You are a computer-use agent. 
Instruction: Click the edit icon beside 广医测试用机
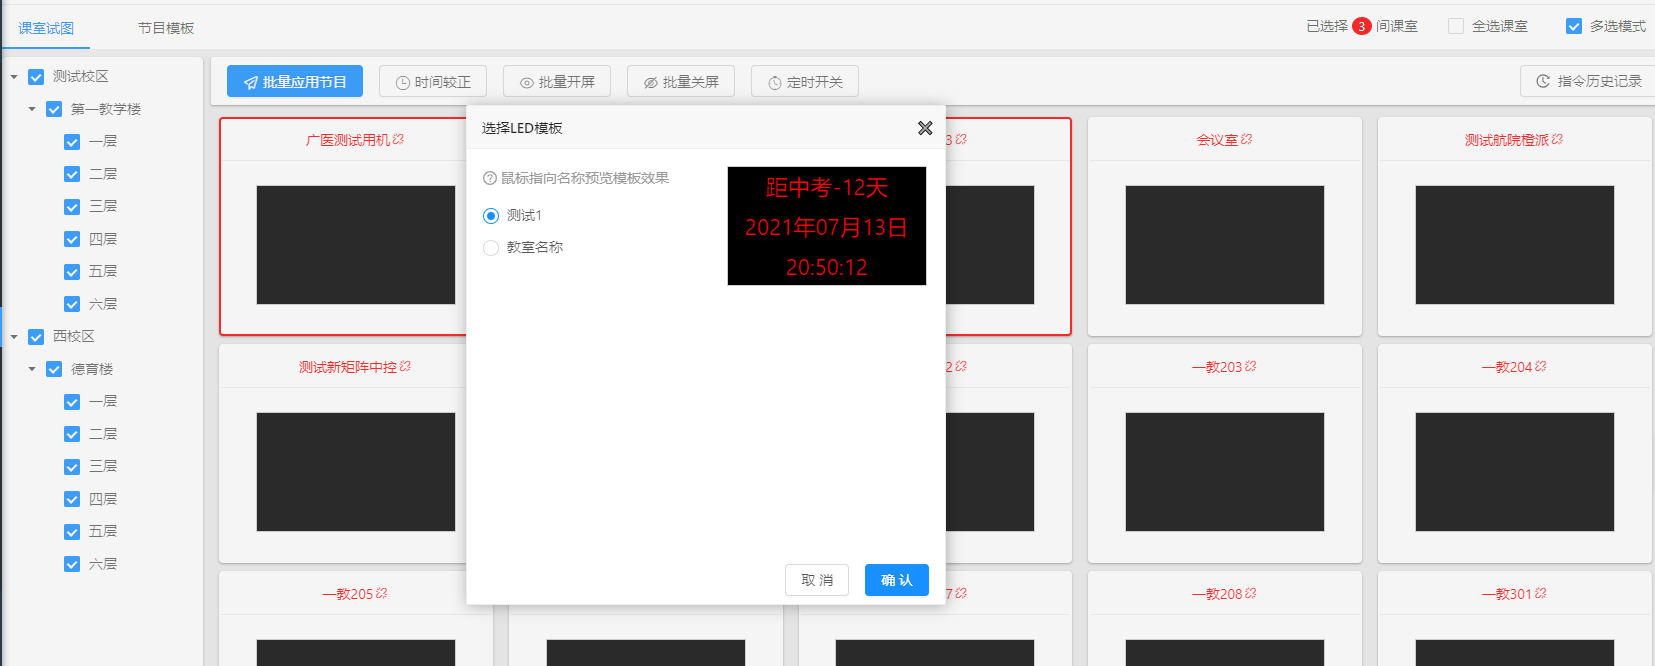tap(398, 139)
